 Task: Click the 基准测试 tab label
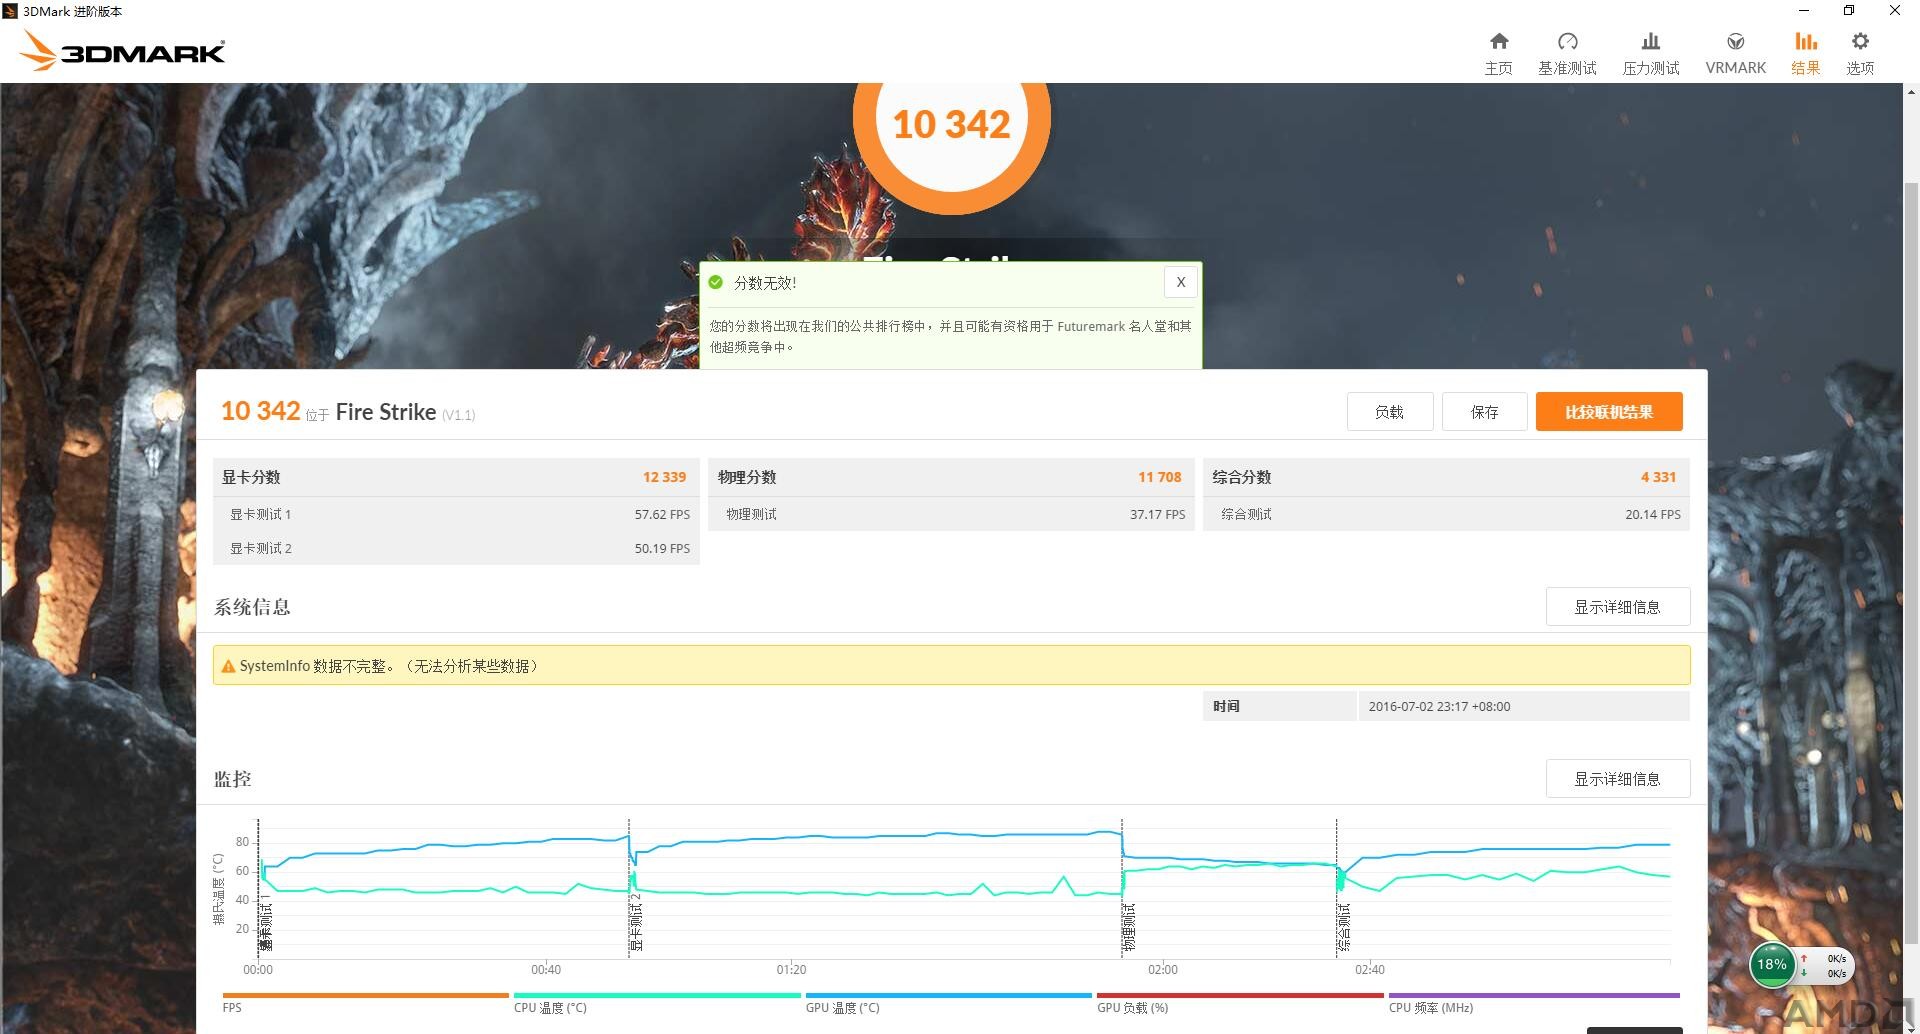point(1567,68)
